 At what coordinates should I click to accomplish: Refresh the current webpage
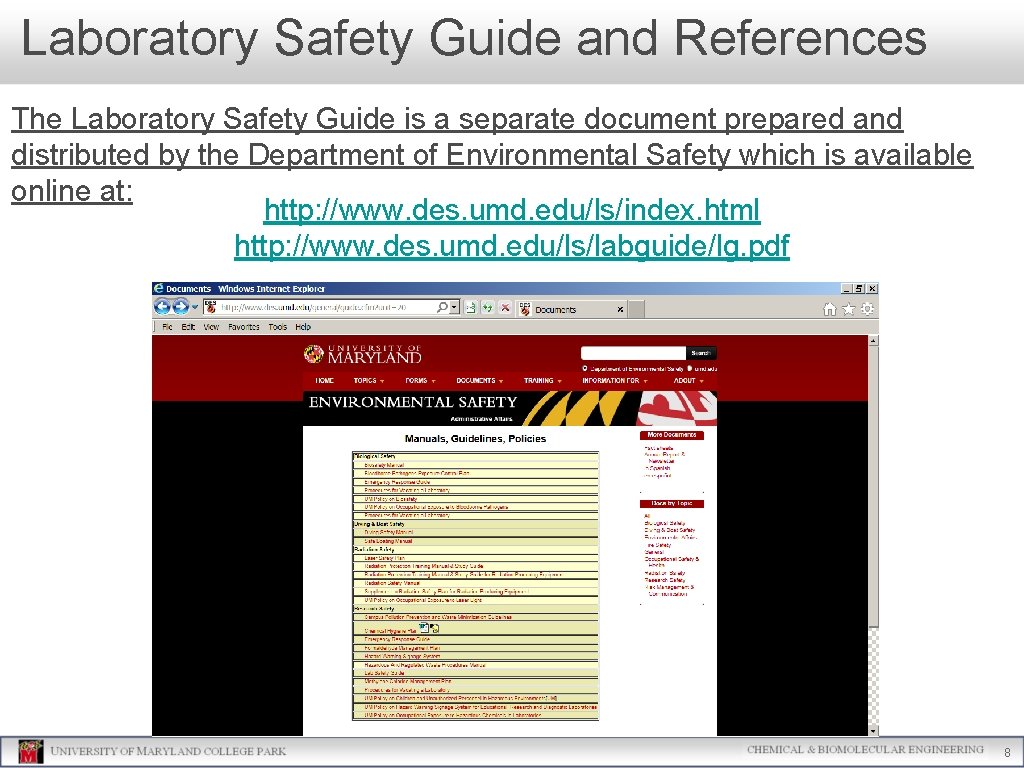point(486,308)
